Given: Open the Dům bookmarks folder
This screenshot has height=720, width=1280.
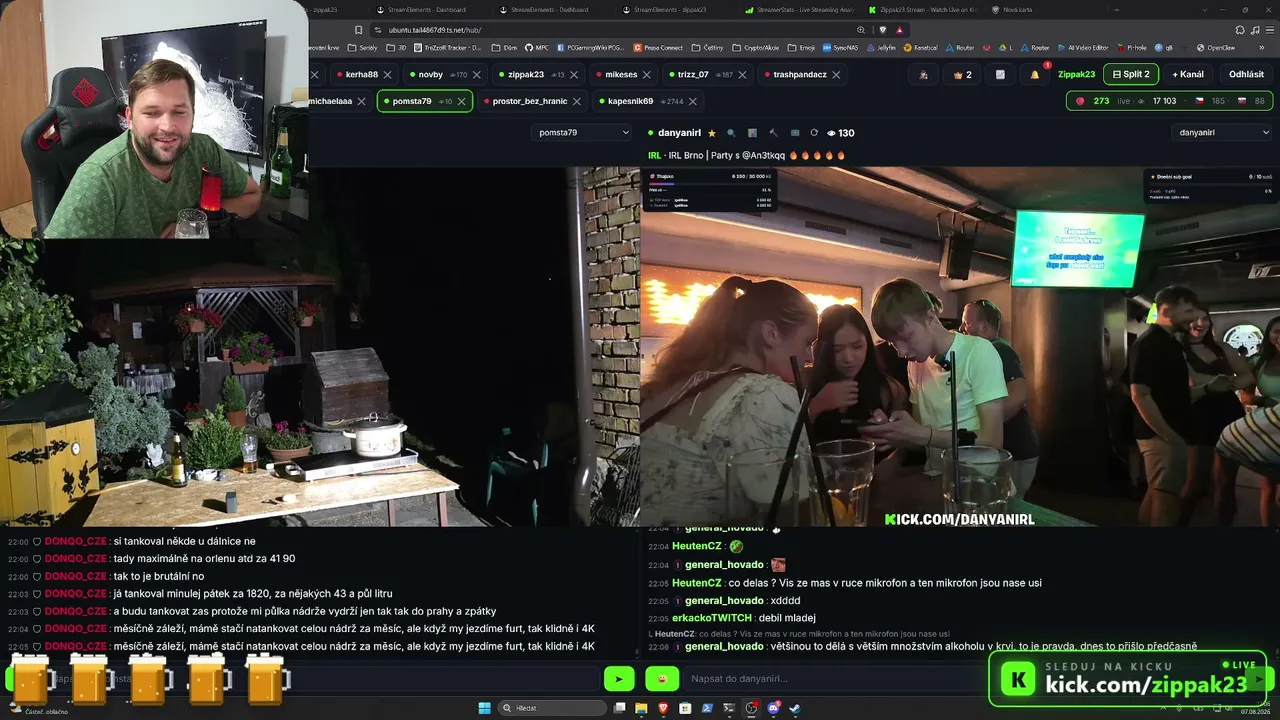Looking at the screenshot, I should pyautogui.click(x=505, y=47).
